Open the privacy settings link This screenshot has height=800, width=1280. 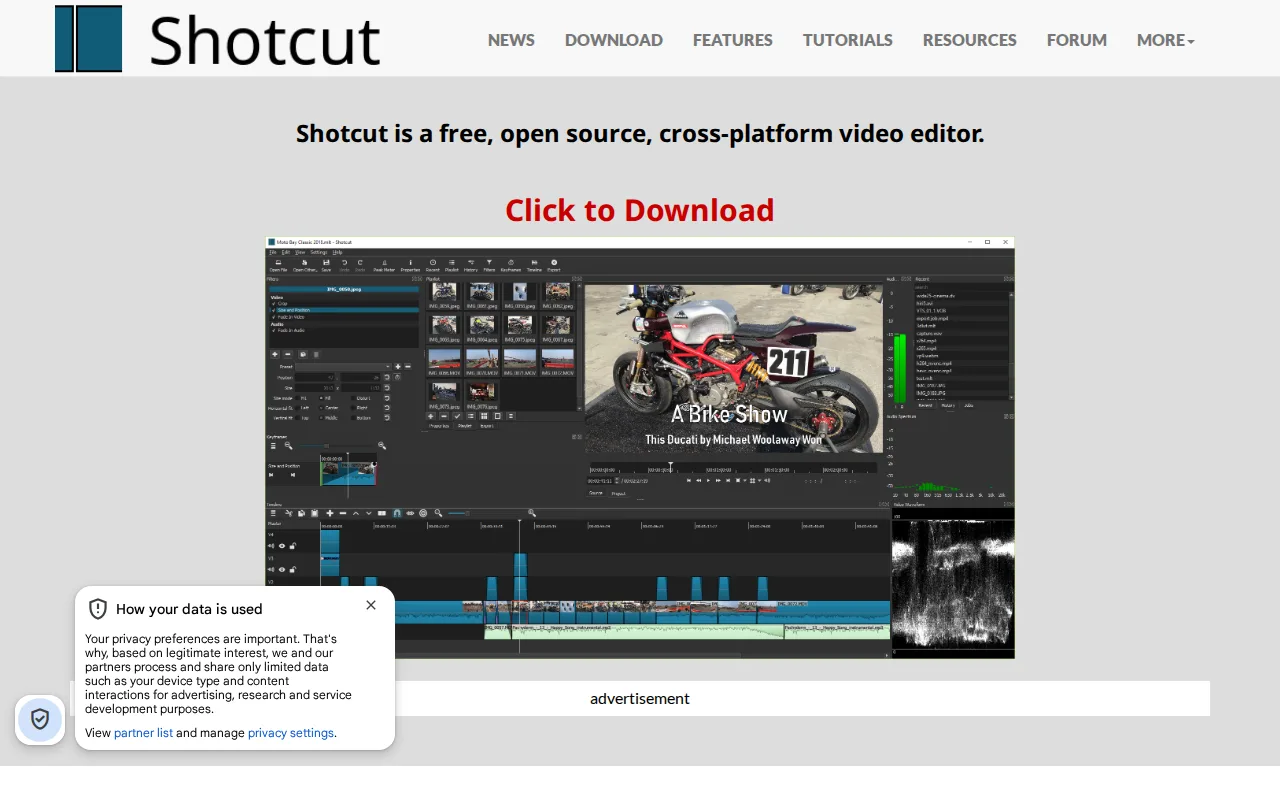tap(291, 733)
